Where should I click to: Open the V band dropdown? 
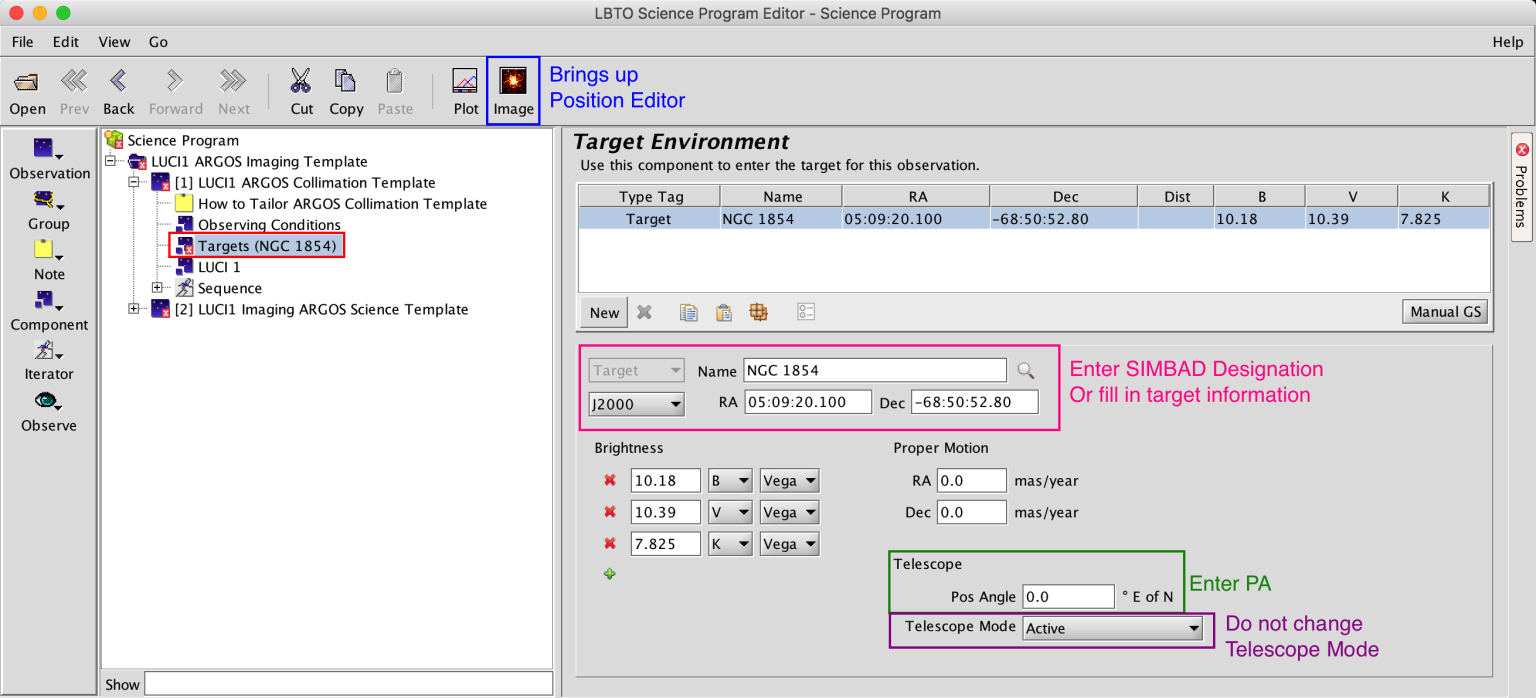click(730, 513)
